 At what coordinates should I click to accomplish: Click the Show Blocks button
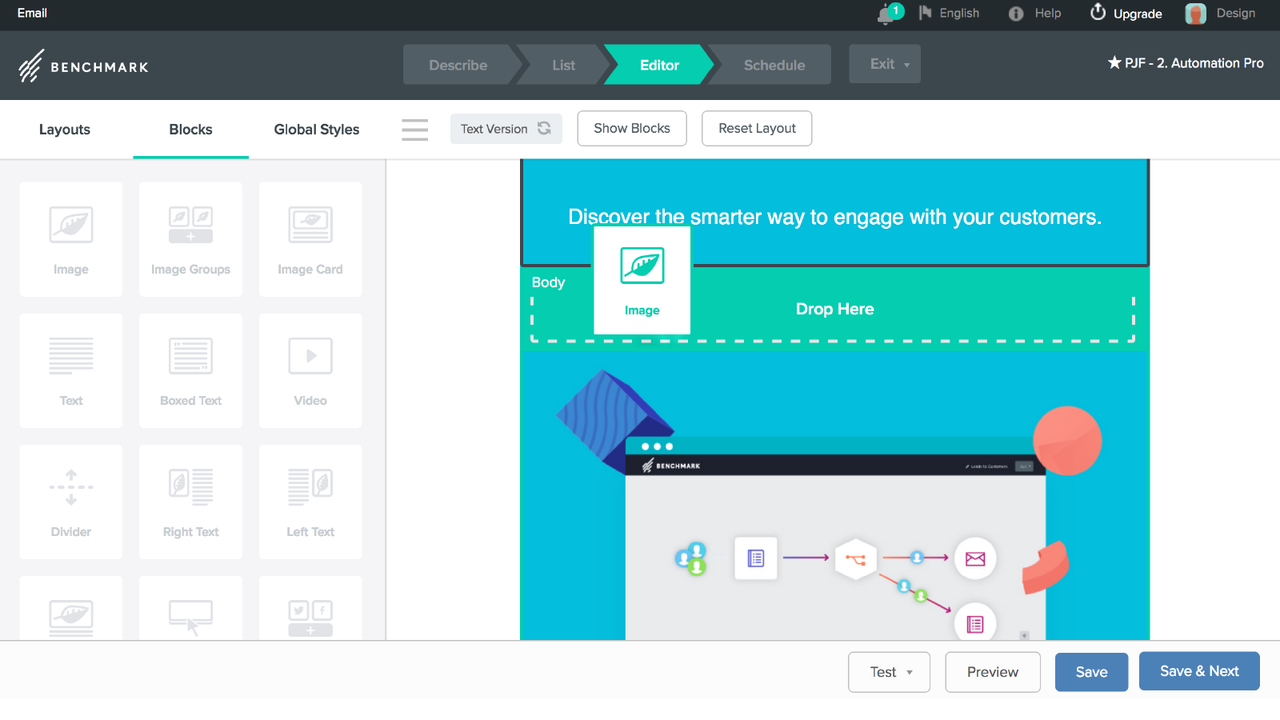pyautogui.click(x=631, y=128)
